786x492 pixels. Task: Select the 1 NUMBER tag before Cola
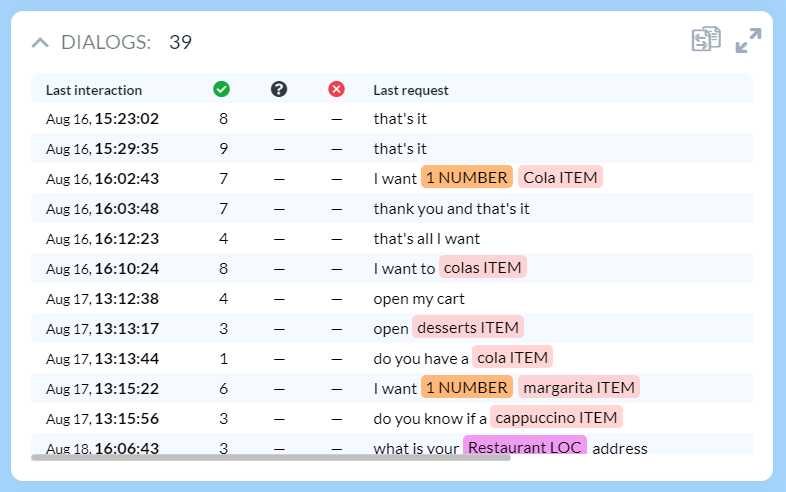[467, 178]
